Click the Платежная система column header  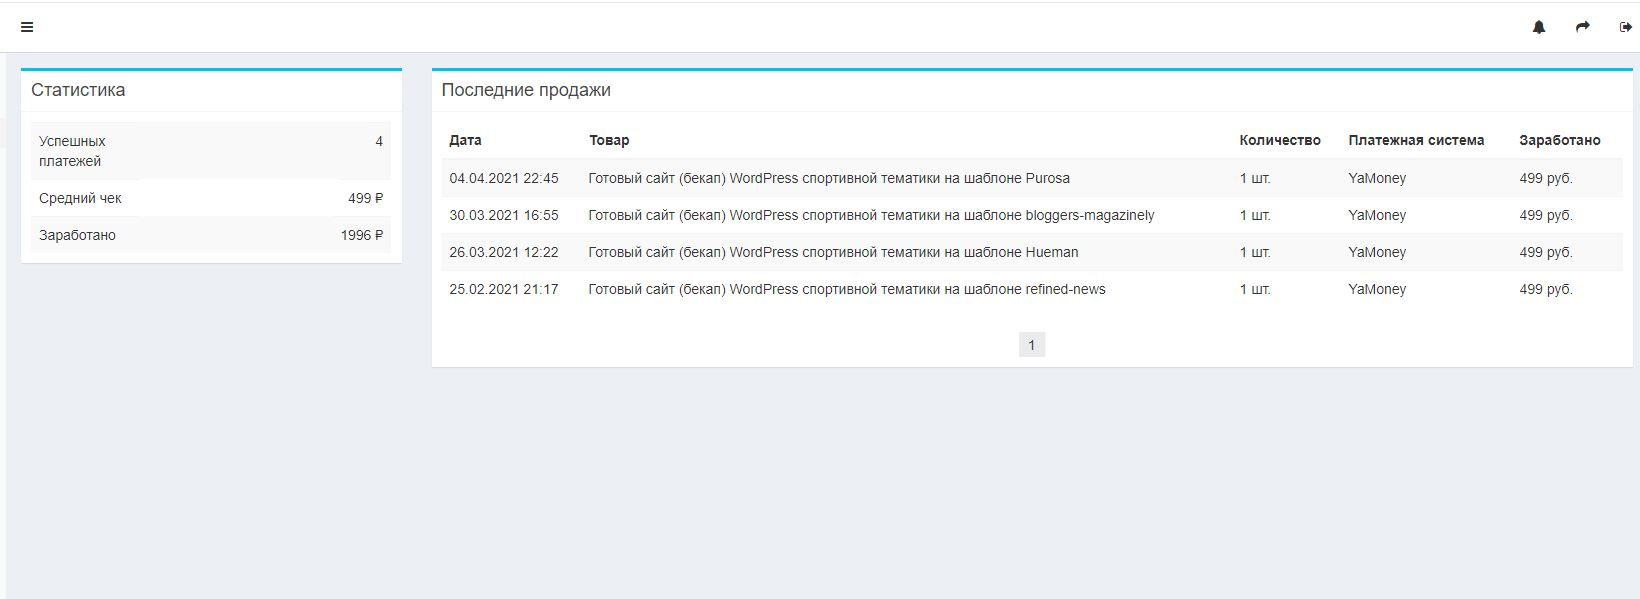(x=1416, y=140)
